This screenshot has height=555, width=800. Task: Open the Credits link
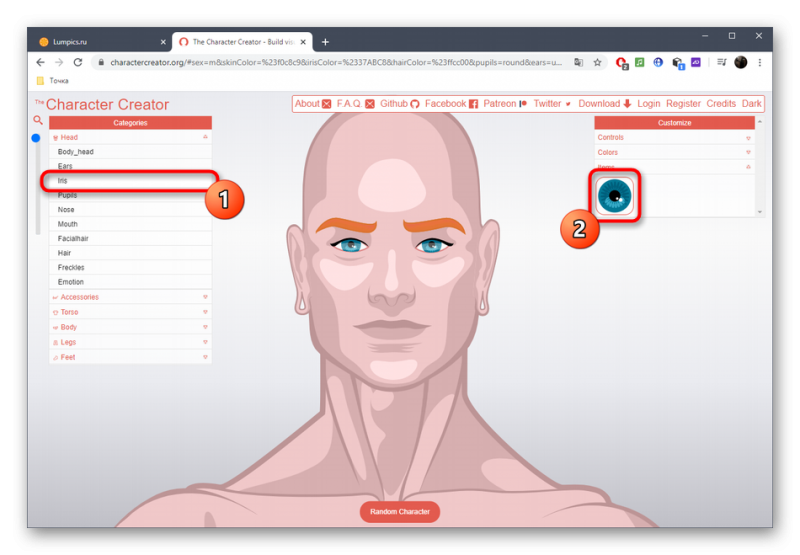tap(721, 104)
